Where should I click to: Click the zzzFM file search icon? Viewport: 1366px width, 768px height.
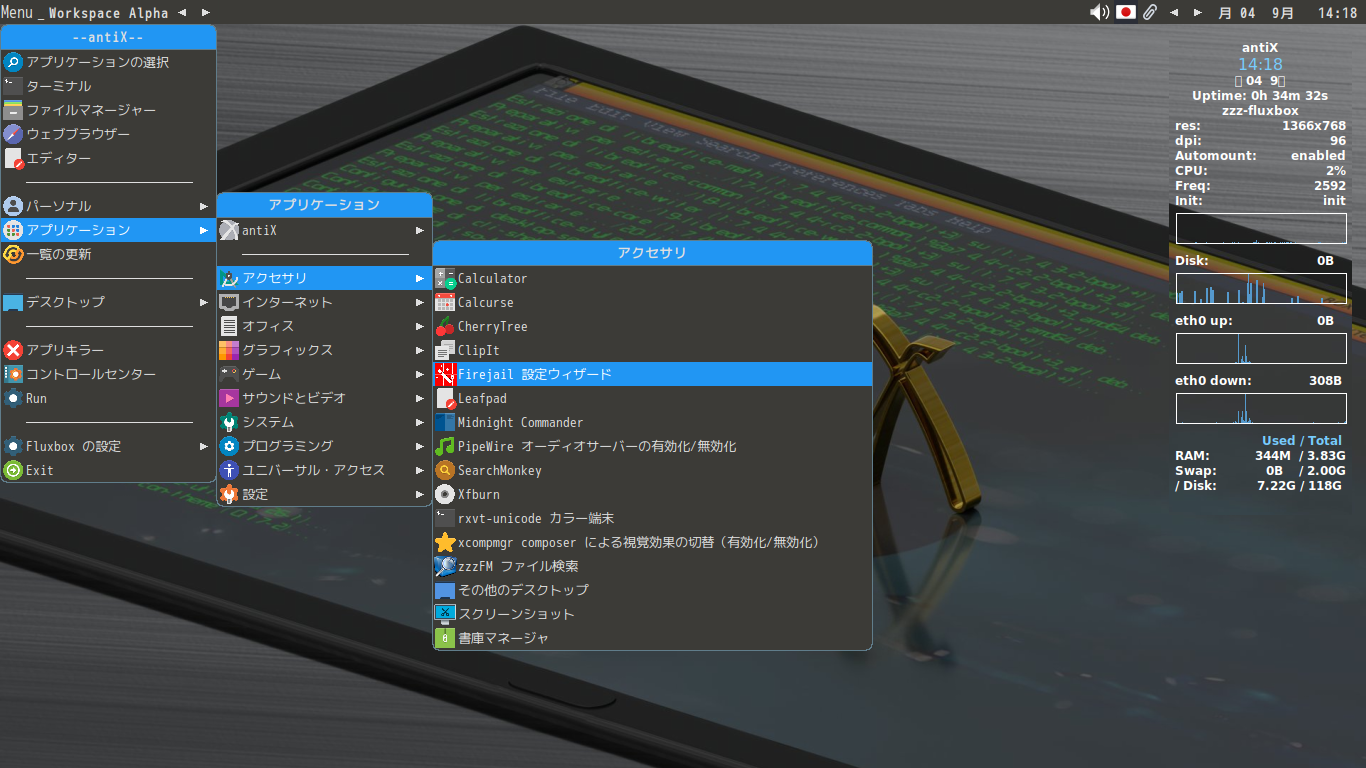[445, 566]
